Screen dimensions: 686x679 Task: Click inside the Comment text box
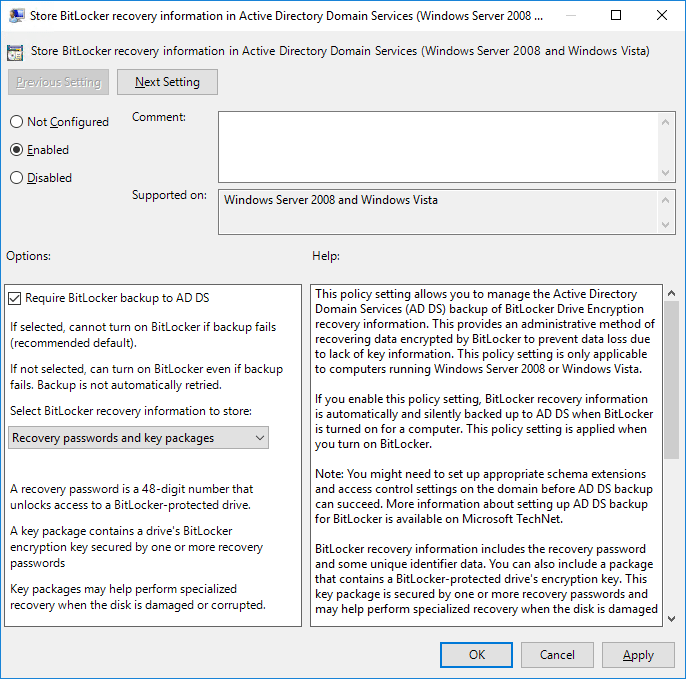click(438, 147)
